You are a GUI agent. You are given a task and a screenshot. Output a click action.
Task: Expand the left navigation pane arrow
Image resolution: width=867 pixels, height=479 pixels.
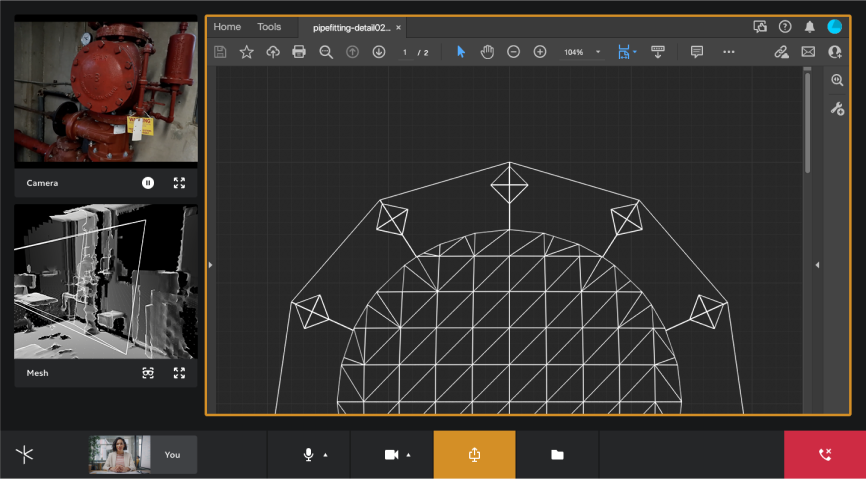point(210,265)
